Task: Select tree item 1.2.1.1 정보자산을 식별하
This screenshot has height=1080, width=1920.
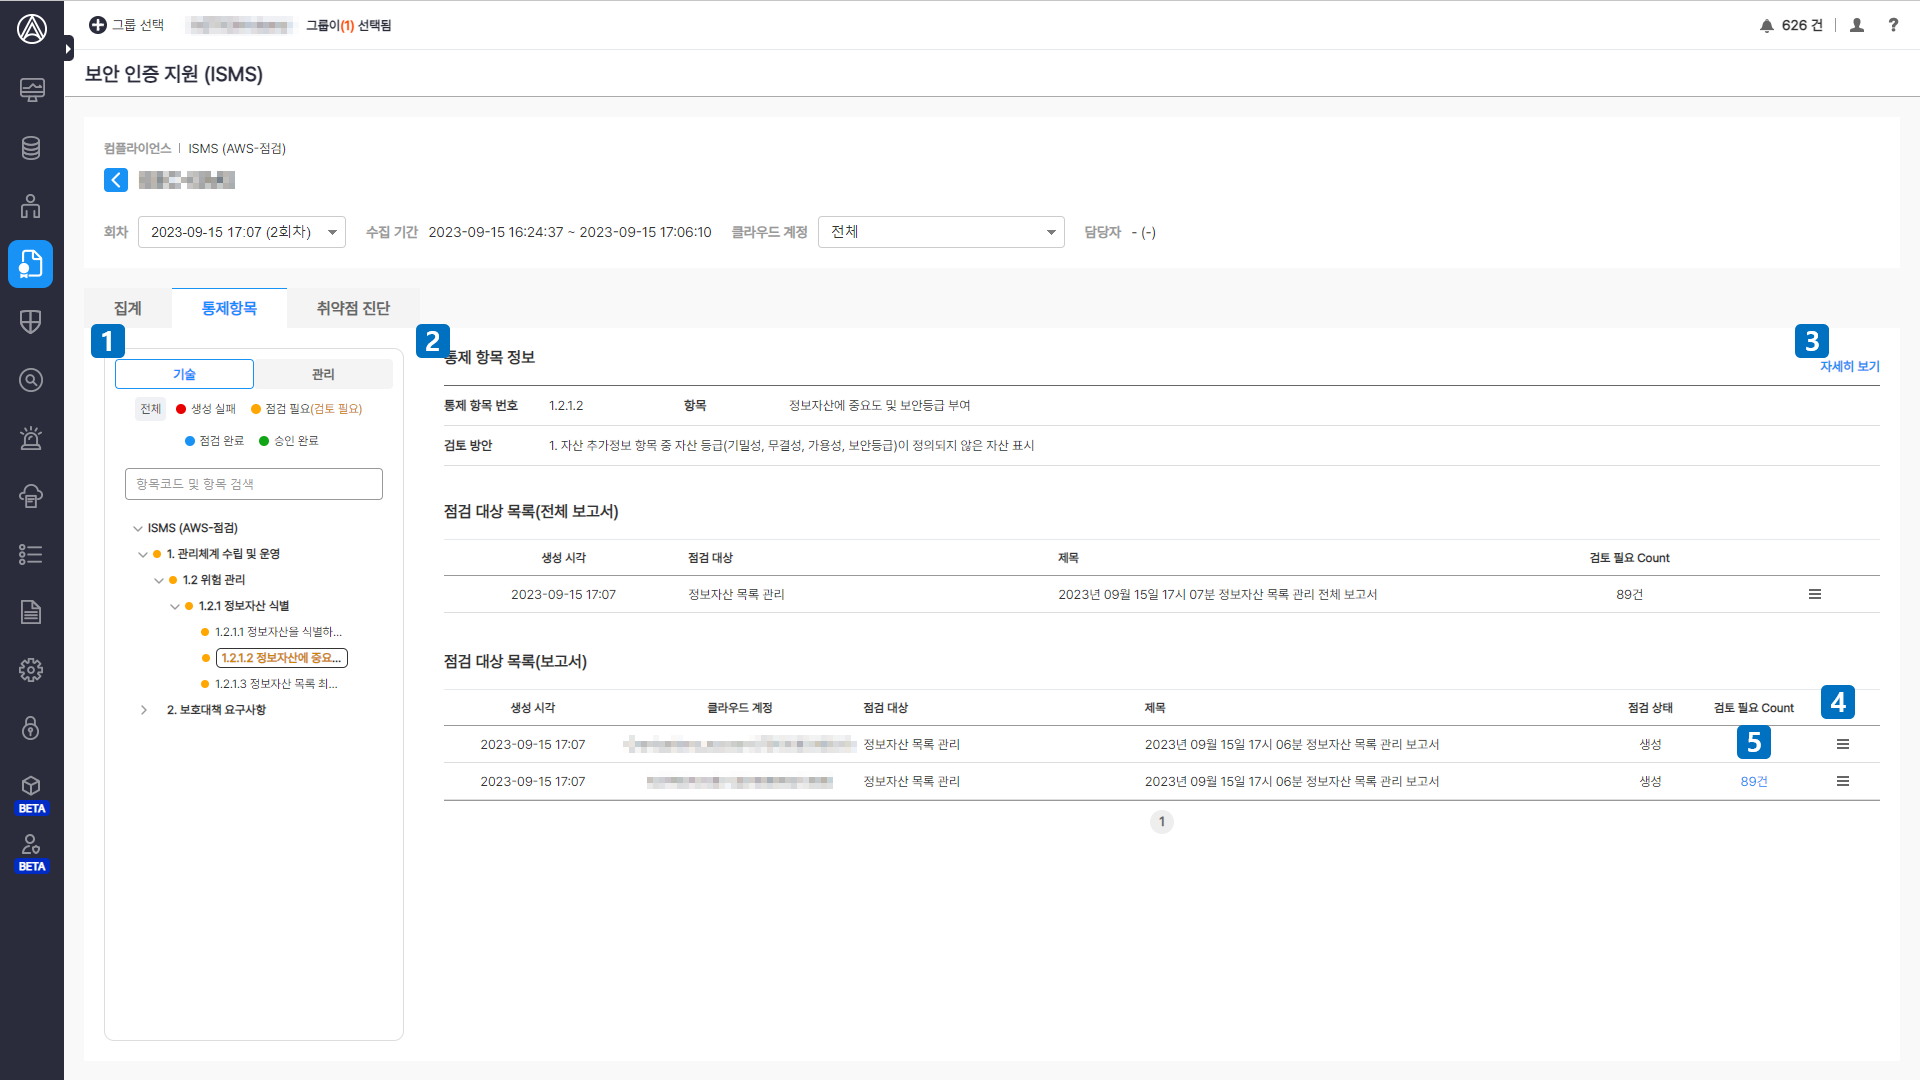Action: tap(278, 632)
